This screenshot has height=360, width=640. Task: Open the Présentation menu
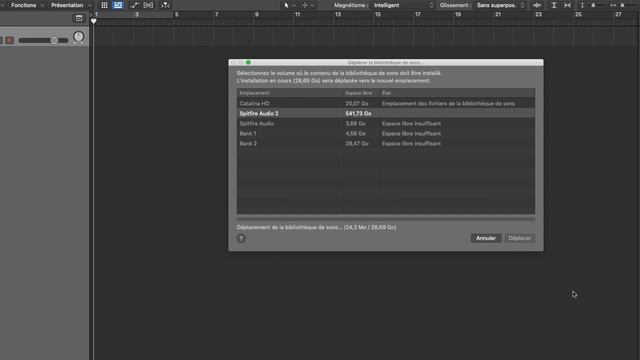pyautogui.click(x=67, y=5)
